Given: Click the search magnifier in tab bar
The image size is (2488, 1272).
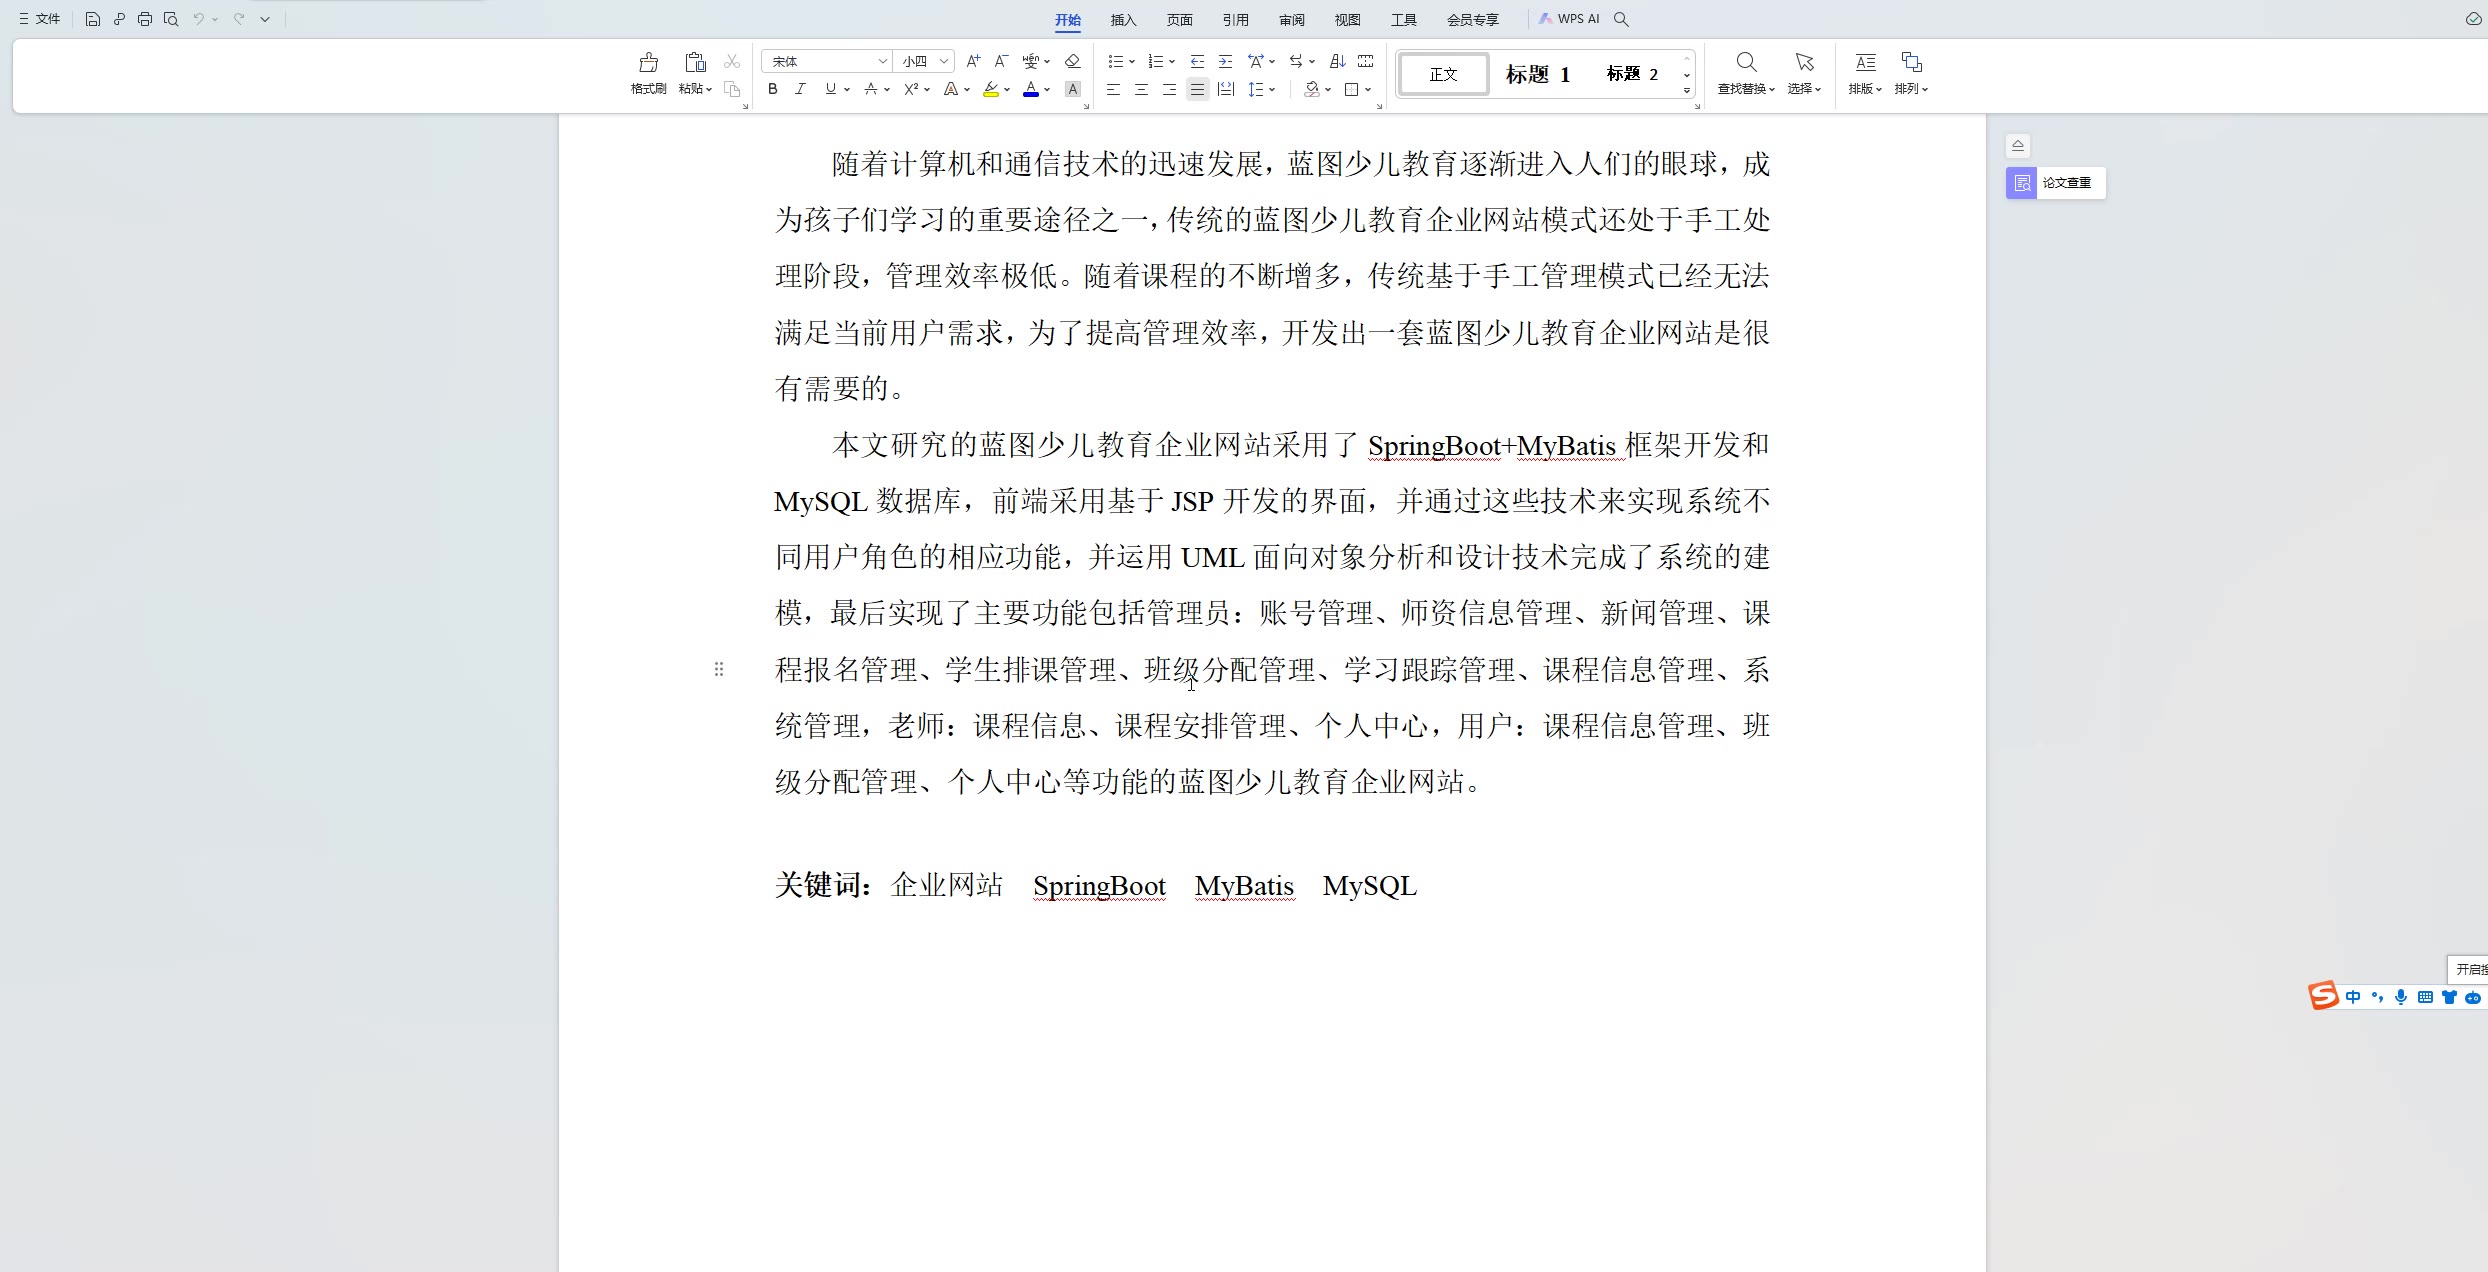Looking at the screenshot, I should click(x=1622, y=19).
